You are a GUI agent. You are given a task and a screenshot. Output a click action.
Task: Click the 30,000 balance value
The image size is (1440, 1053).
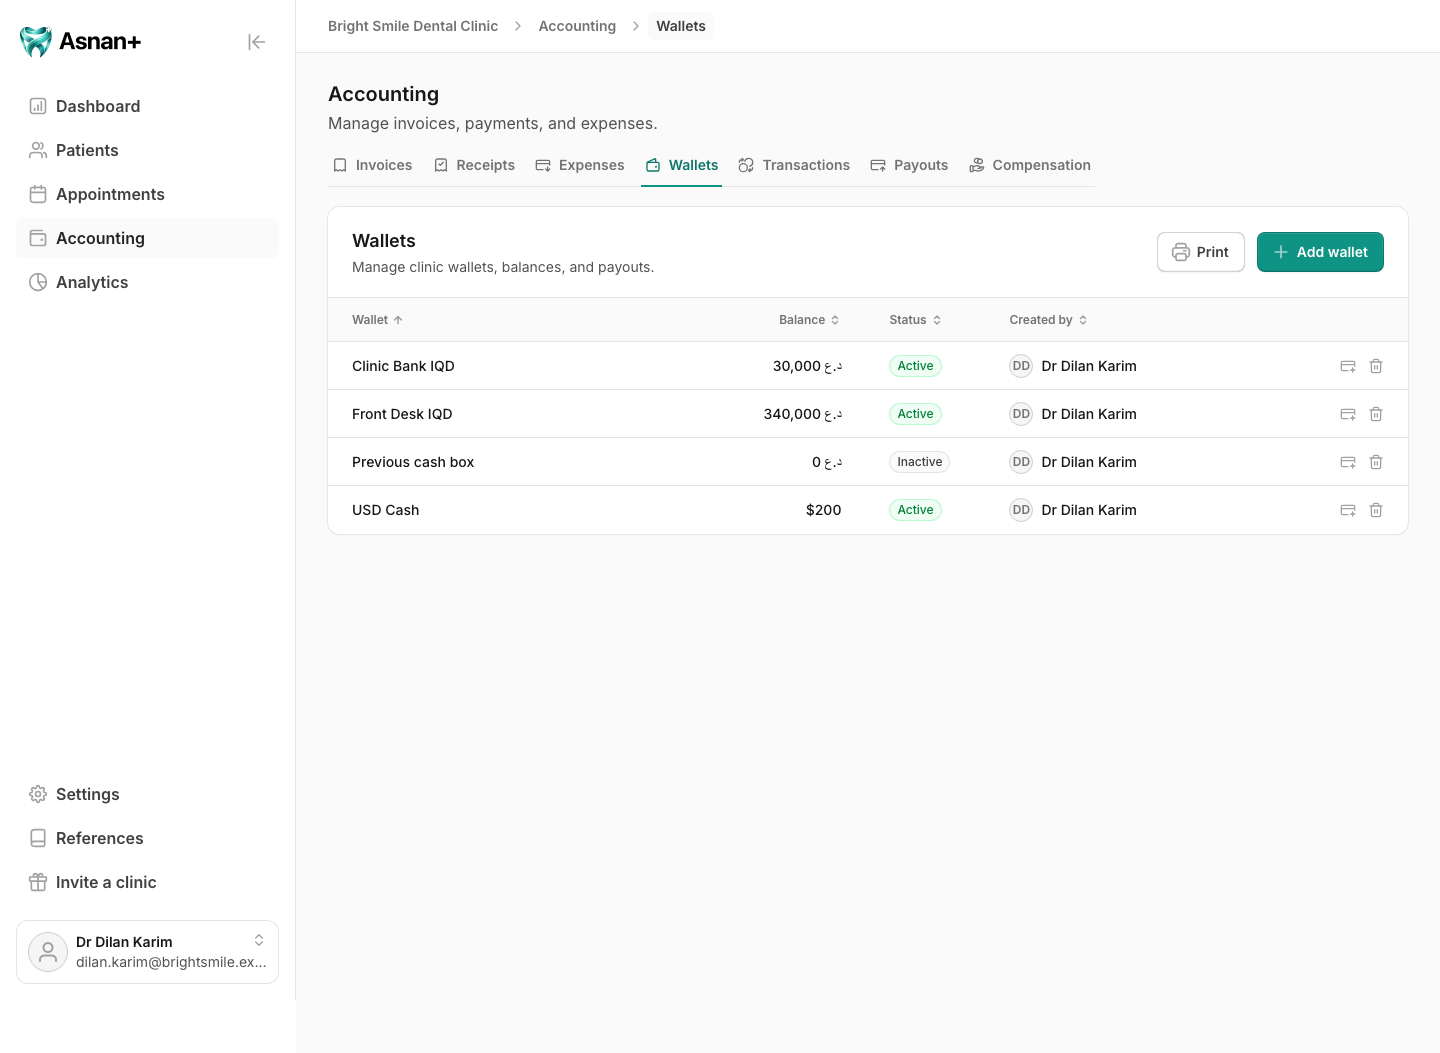pyautogui.click(x=807, y=366)
